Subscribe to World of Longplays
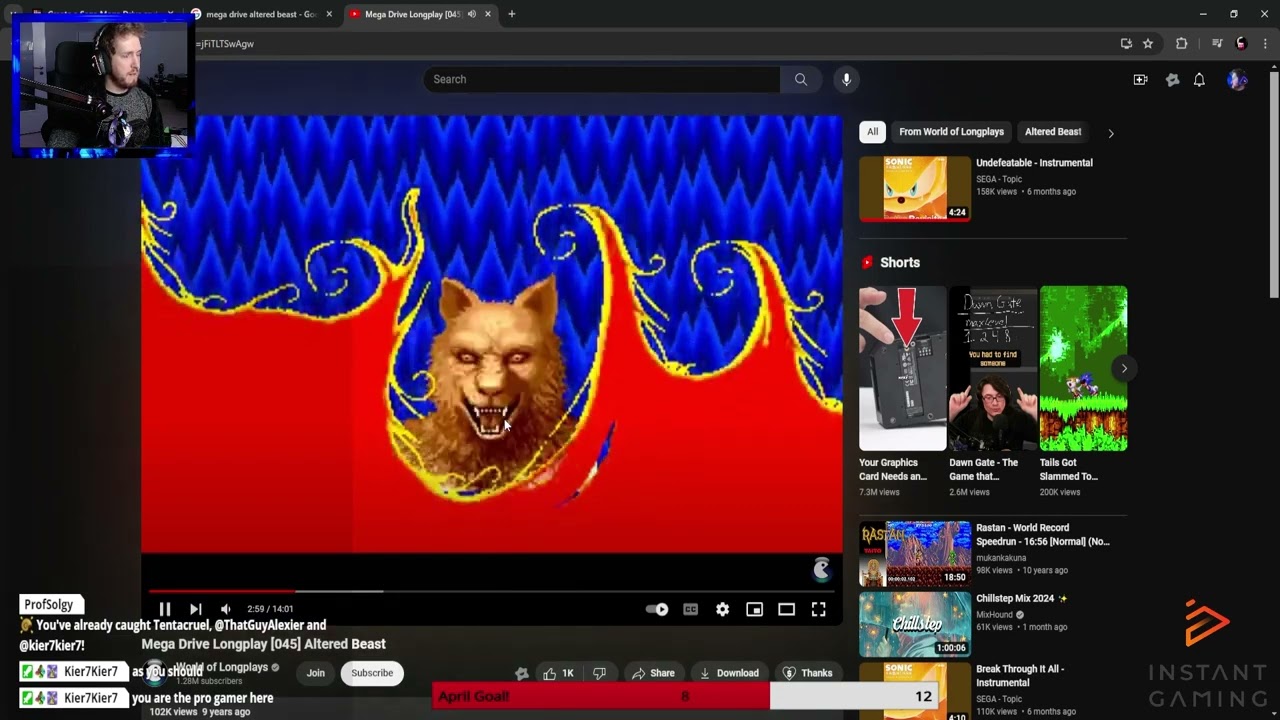The height and width of the screenshot is (720, 1280). (372, 673)
